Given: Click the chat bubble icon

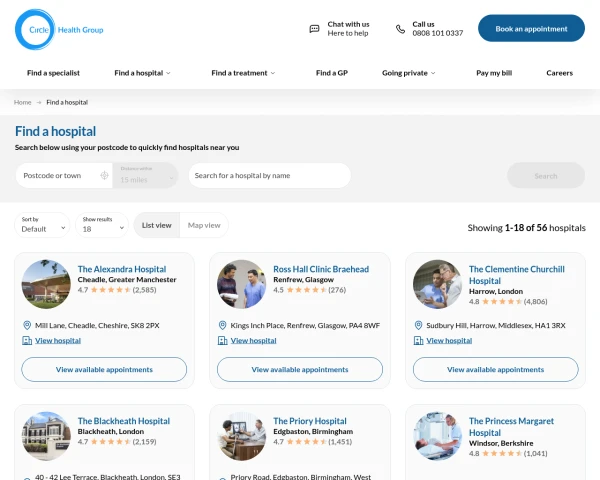Looking at the screenshot, I should (314, 29).
